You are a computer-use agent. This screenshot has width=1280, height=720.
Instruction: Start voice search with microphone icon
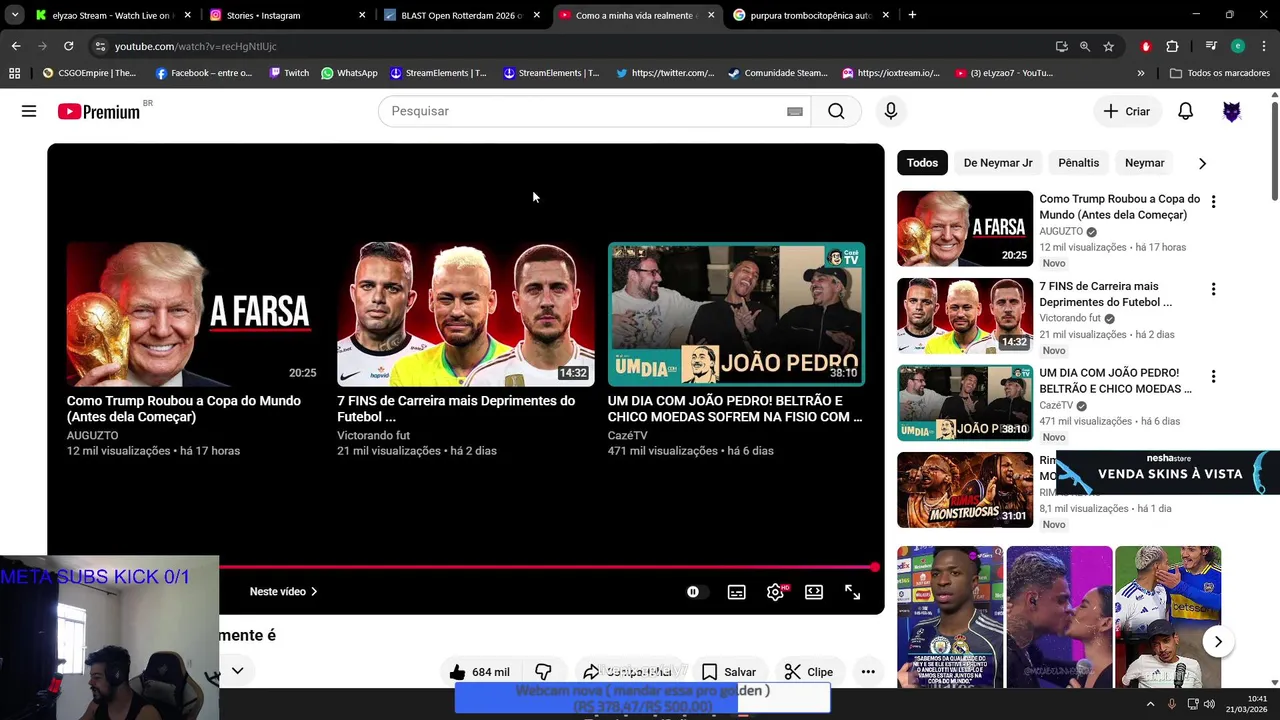coord(891,111)
